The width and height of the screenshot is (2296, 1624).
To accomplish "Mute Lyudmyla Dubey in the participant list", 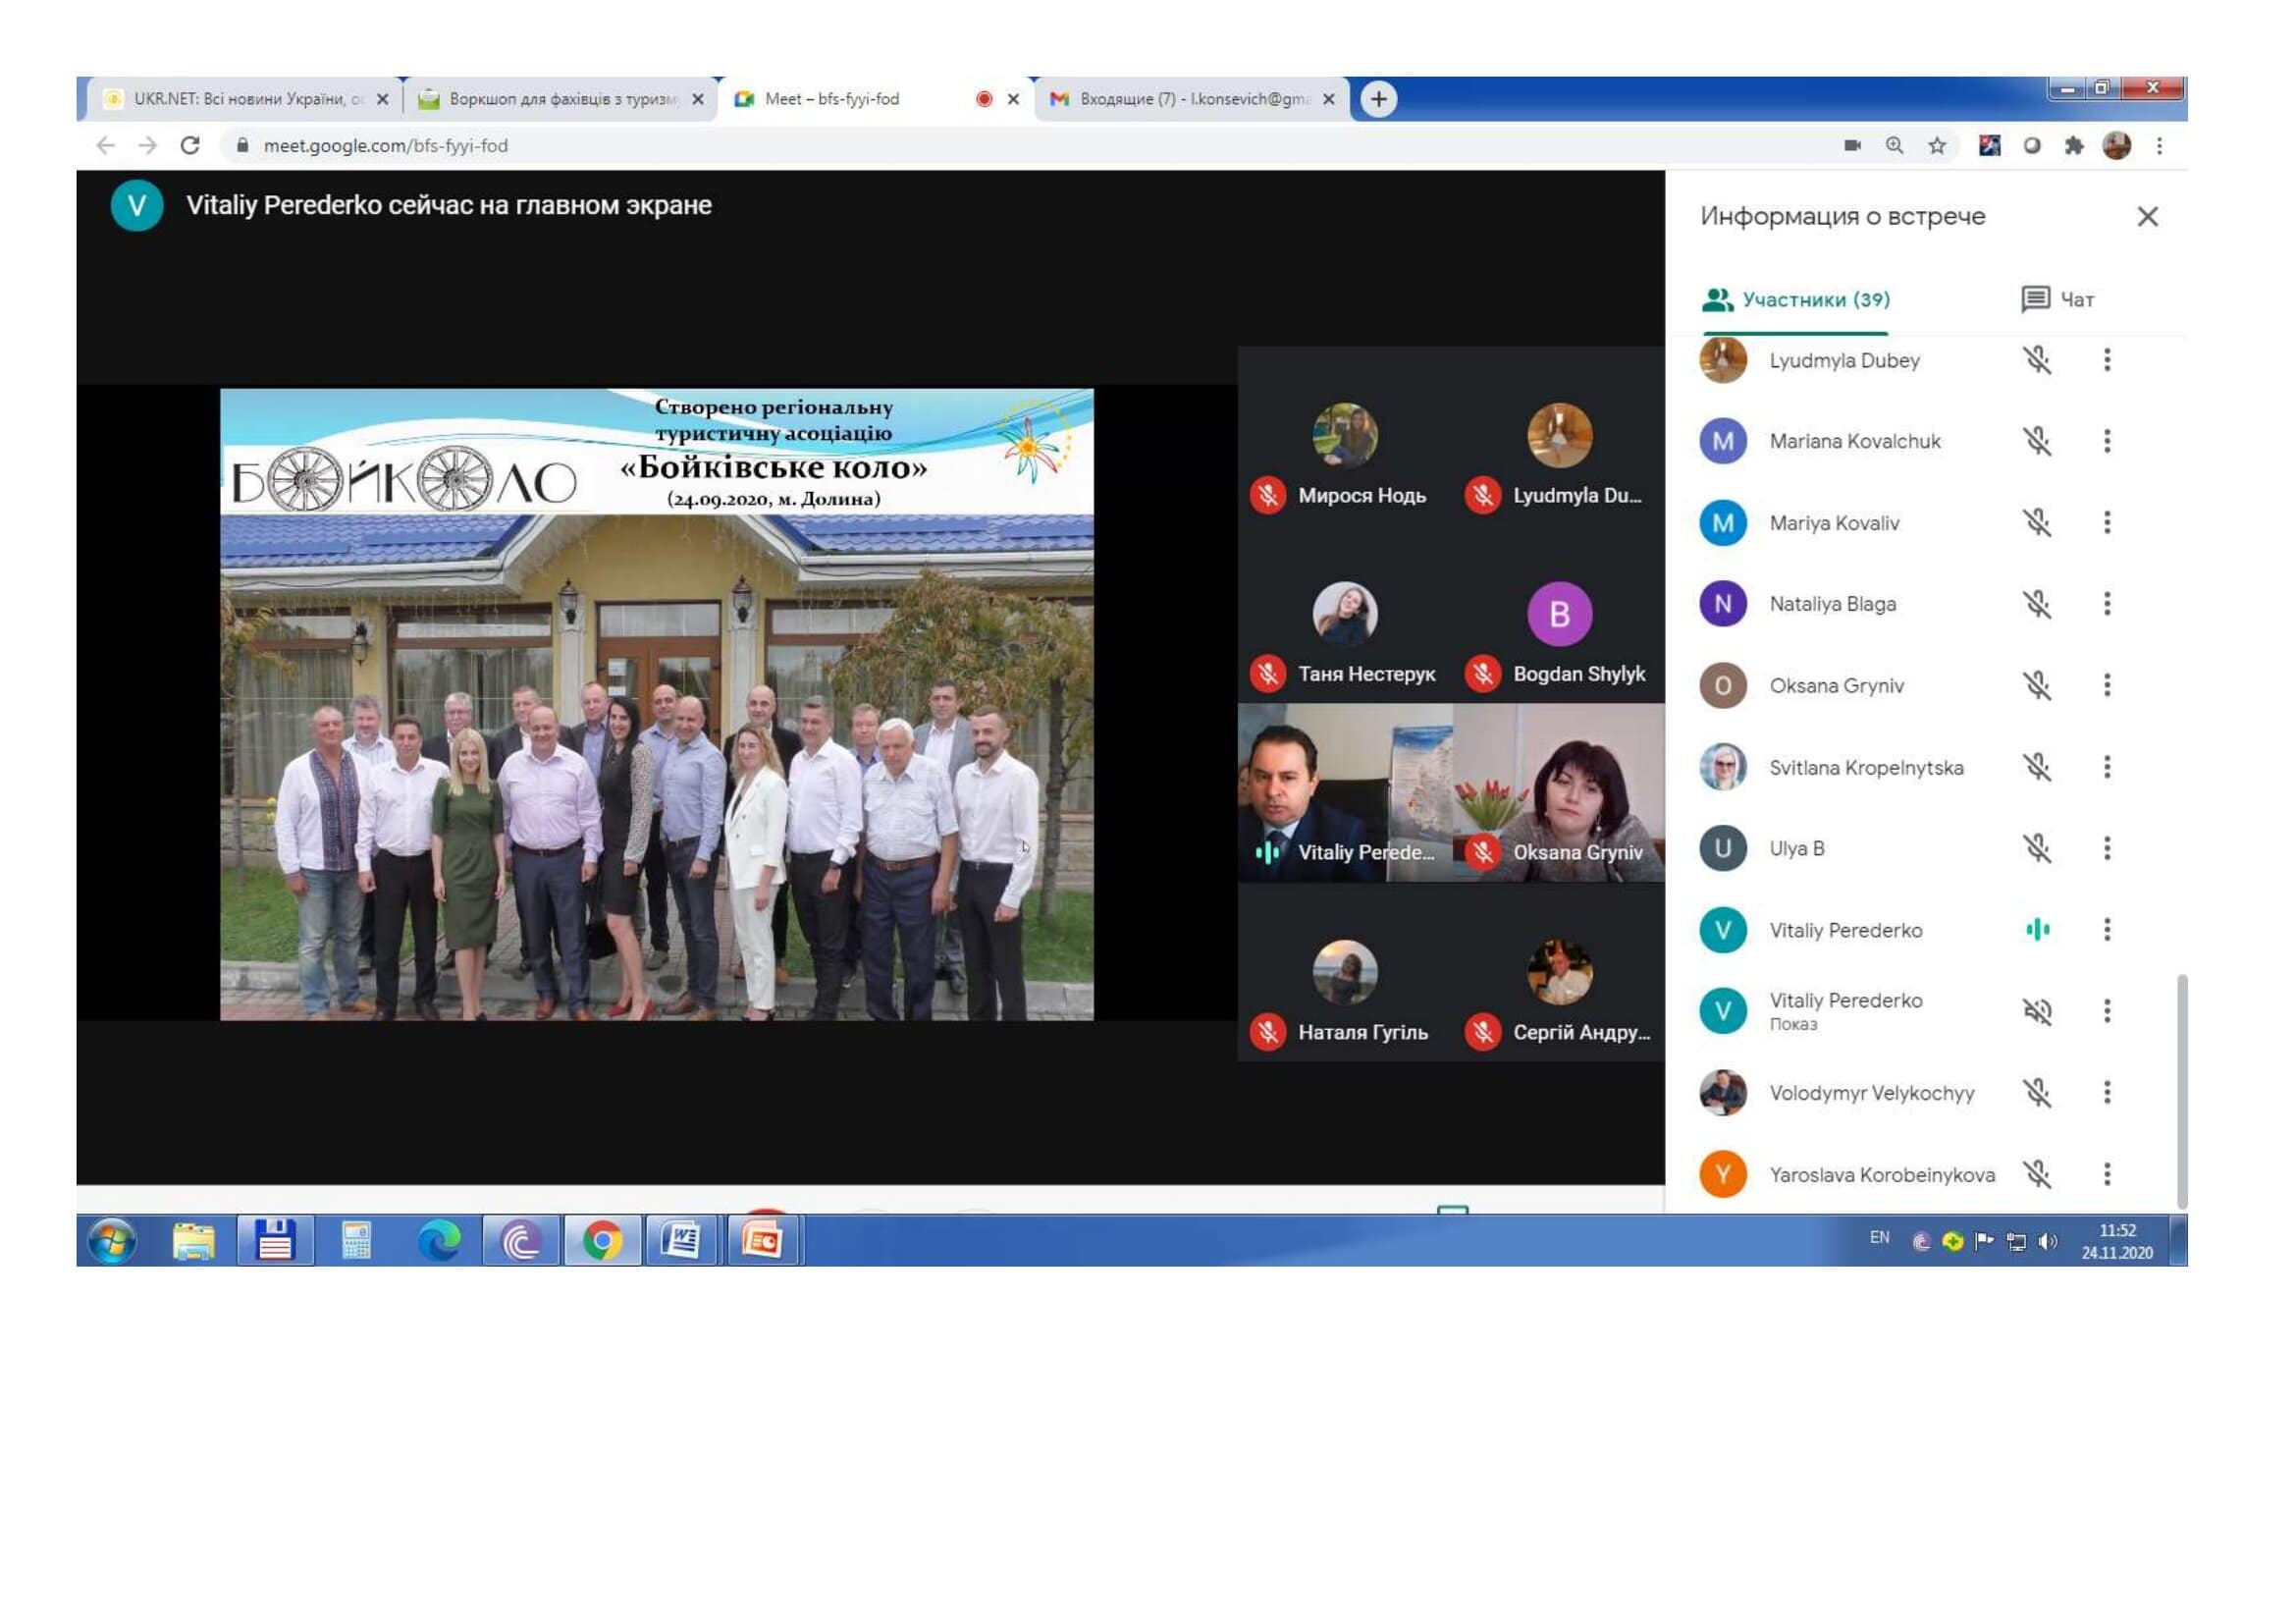I will (2037, 360).
